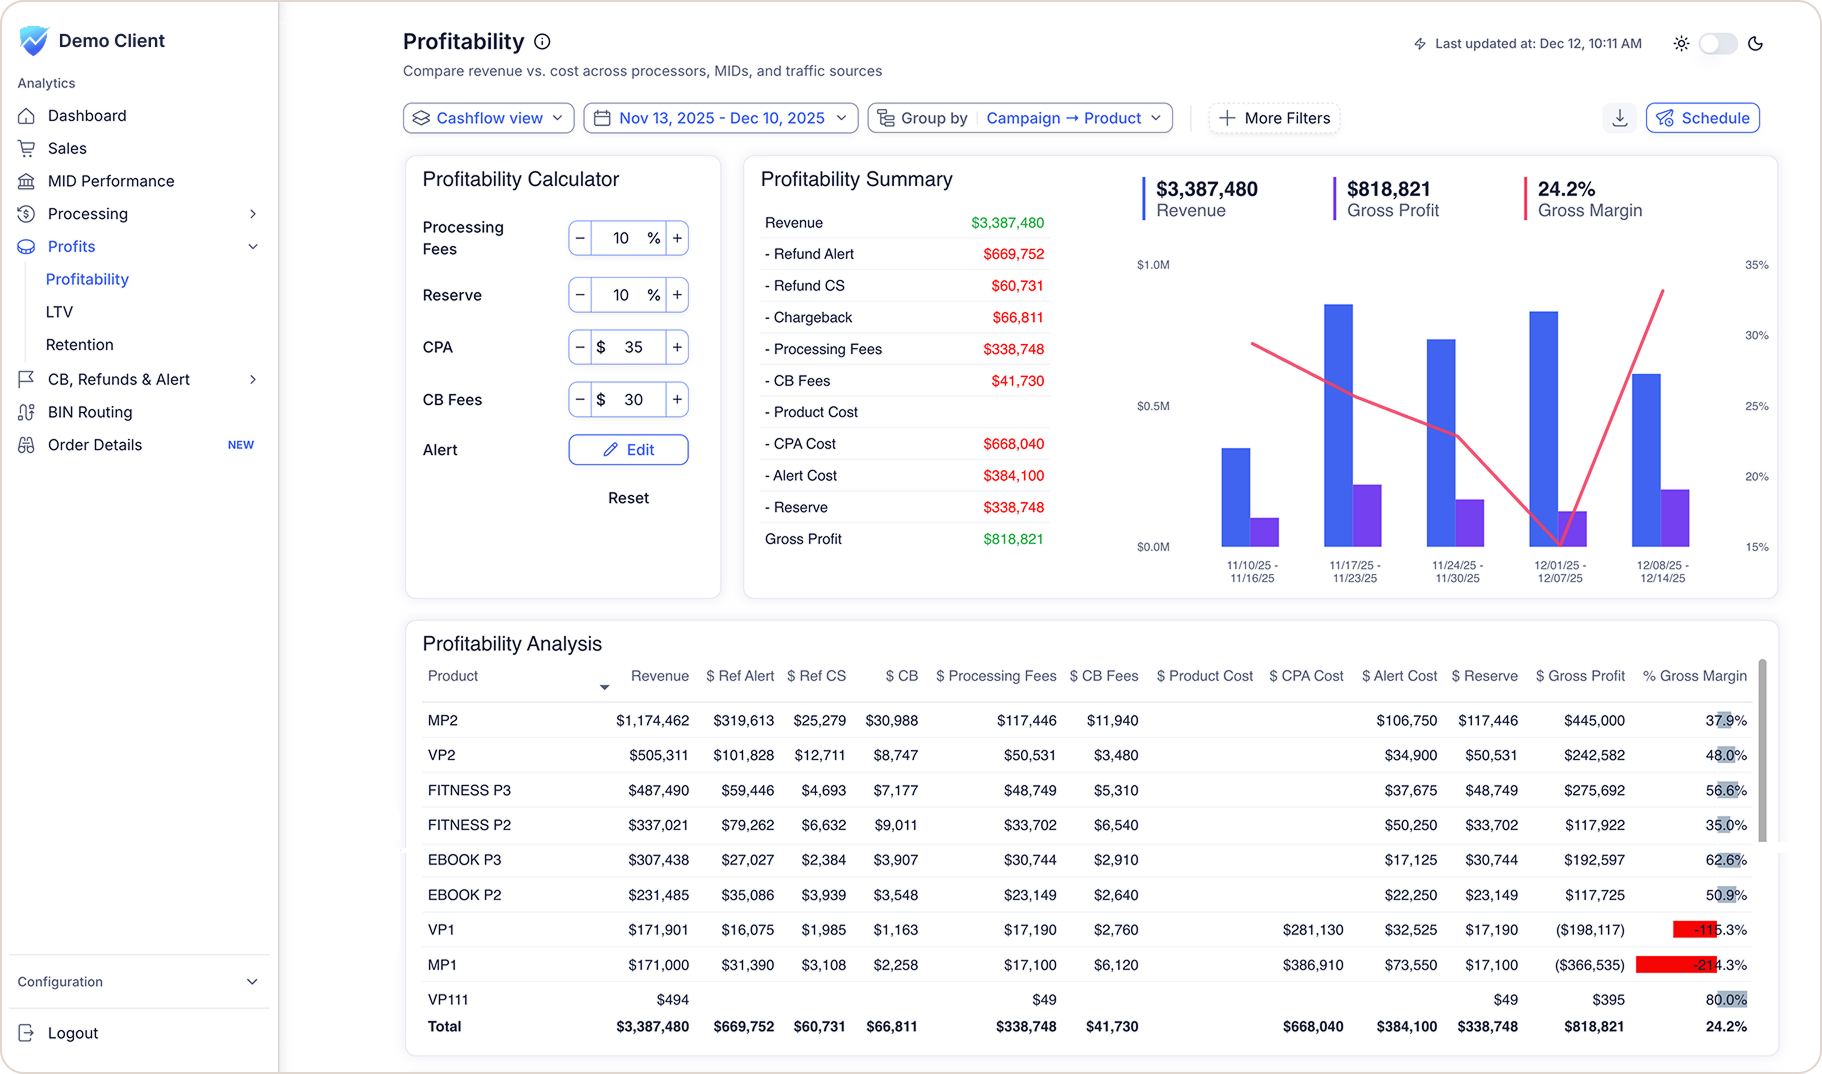Image resolution: width=1822 pixels, height=1074 pixels.
Task: Open the LTV menu item
Action: click(59, 312)
